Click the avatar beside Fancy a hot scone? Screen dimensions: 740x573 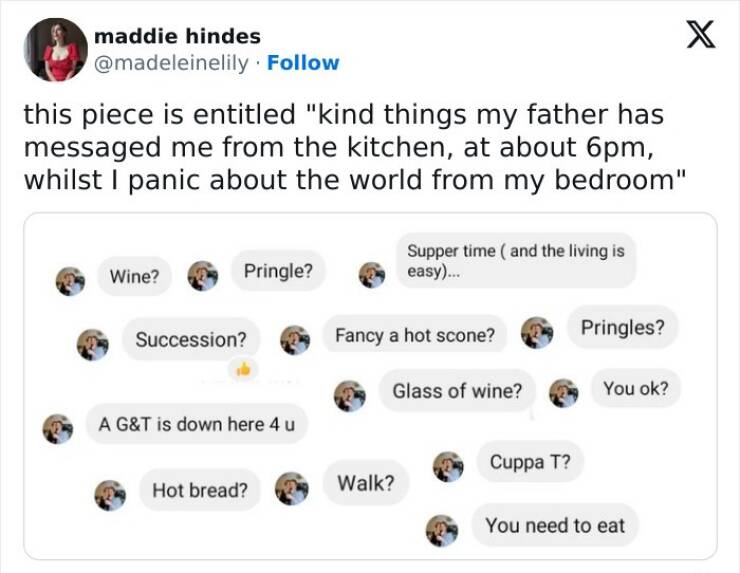294,339
